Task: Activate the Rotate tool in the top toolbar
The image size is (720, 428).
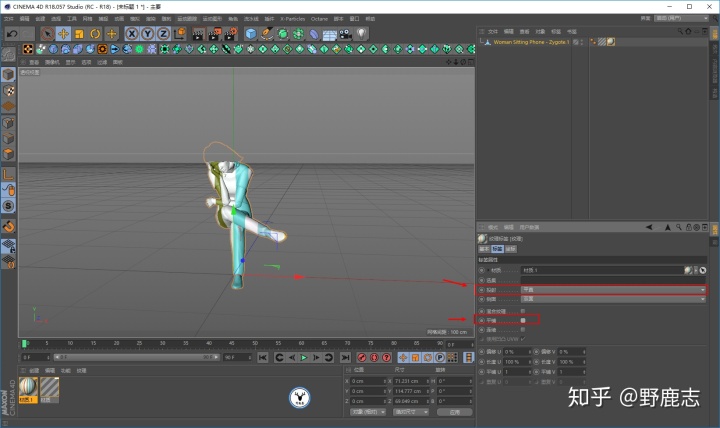Action: (95, 34)
